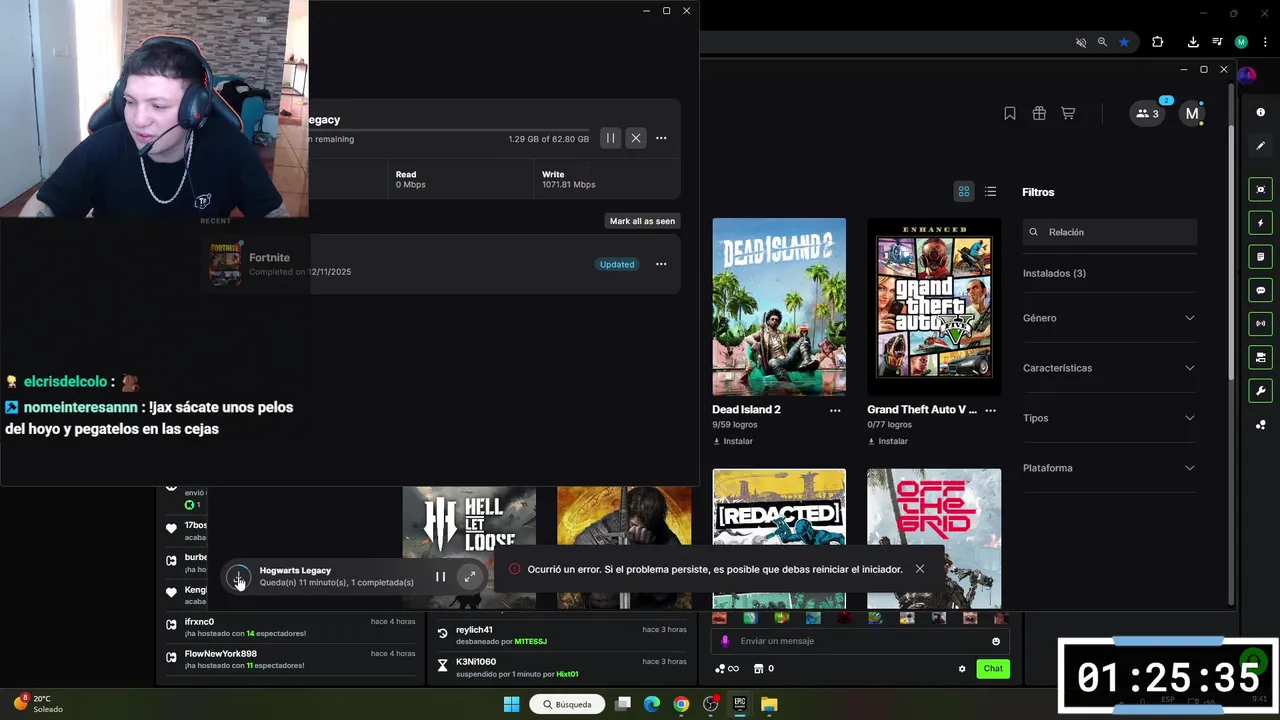Click user reylich41 in mod log

[x=474, y=630]
